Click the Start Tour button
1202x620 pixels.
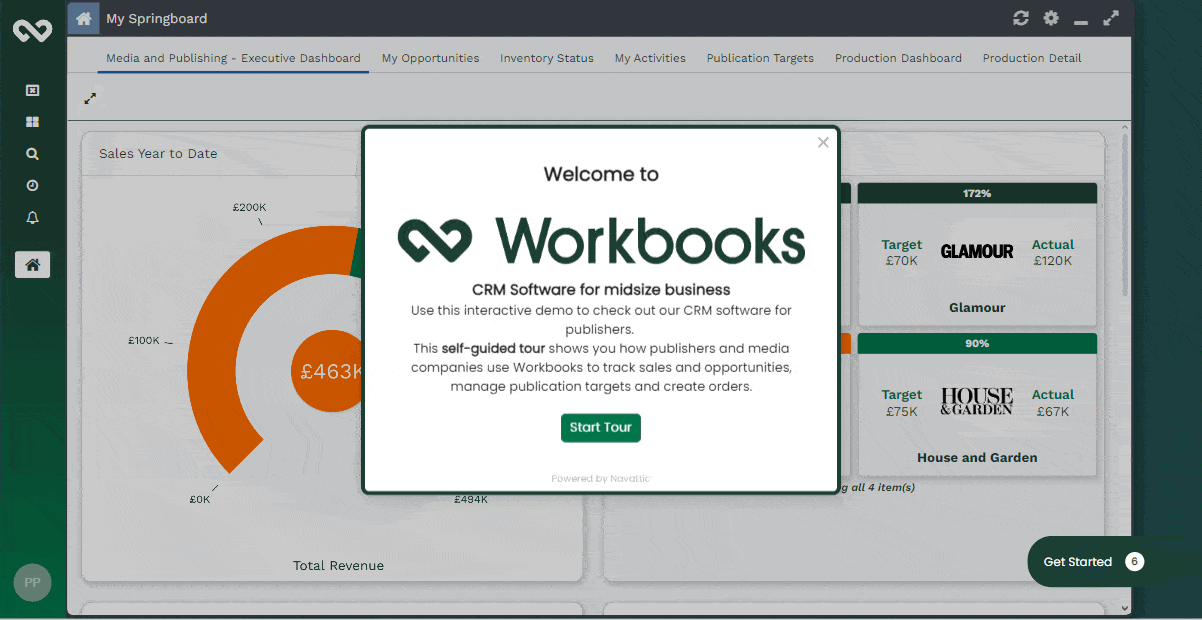(601, 427)
